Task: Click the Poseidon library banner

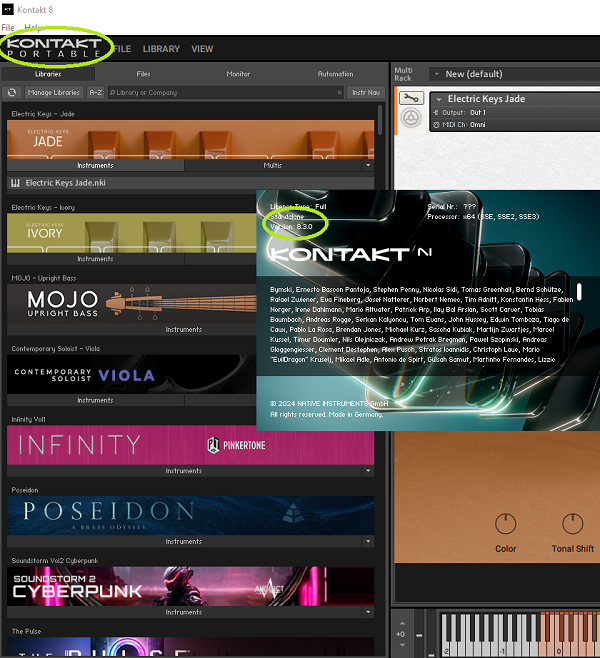Action: tap(190, 515)
